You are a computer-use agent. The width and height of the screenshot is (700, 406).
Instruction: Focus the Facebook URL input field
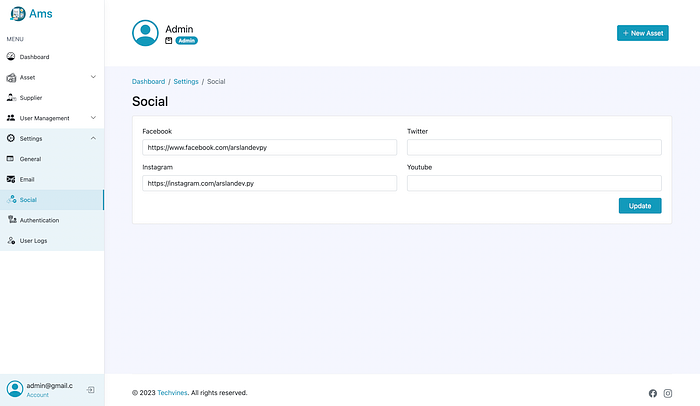coord(270,147)
